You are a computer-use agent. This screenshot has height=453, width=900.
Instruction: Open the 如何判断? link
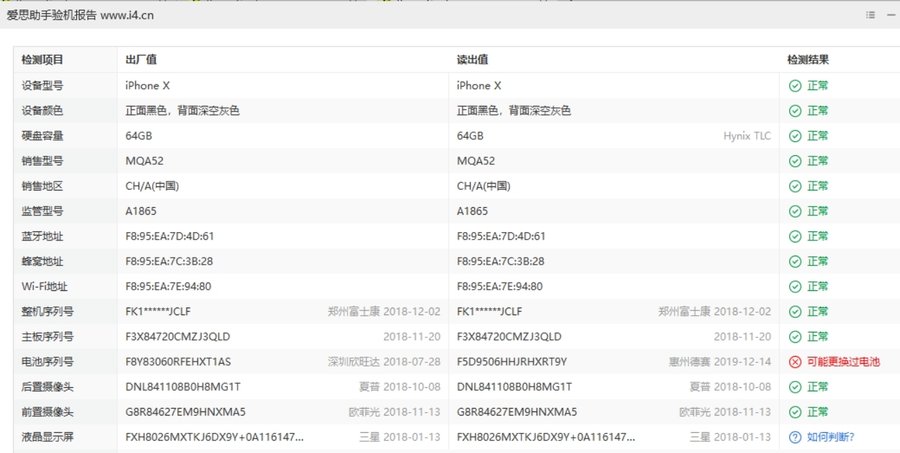831,437
